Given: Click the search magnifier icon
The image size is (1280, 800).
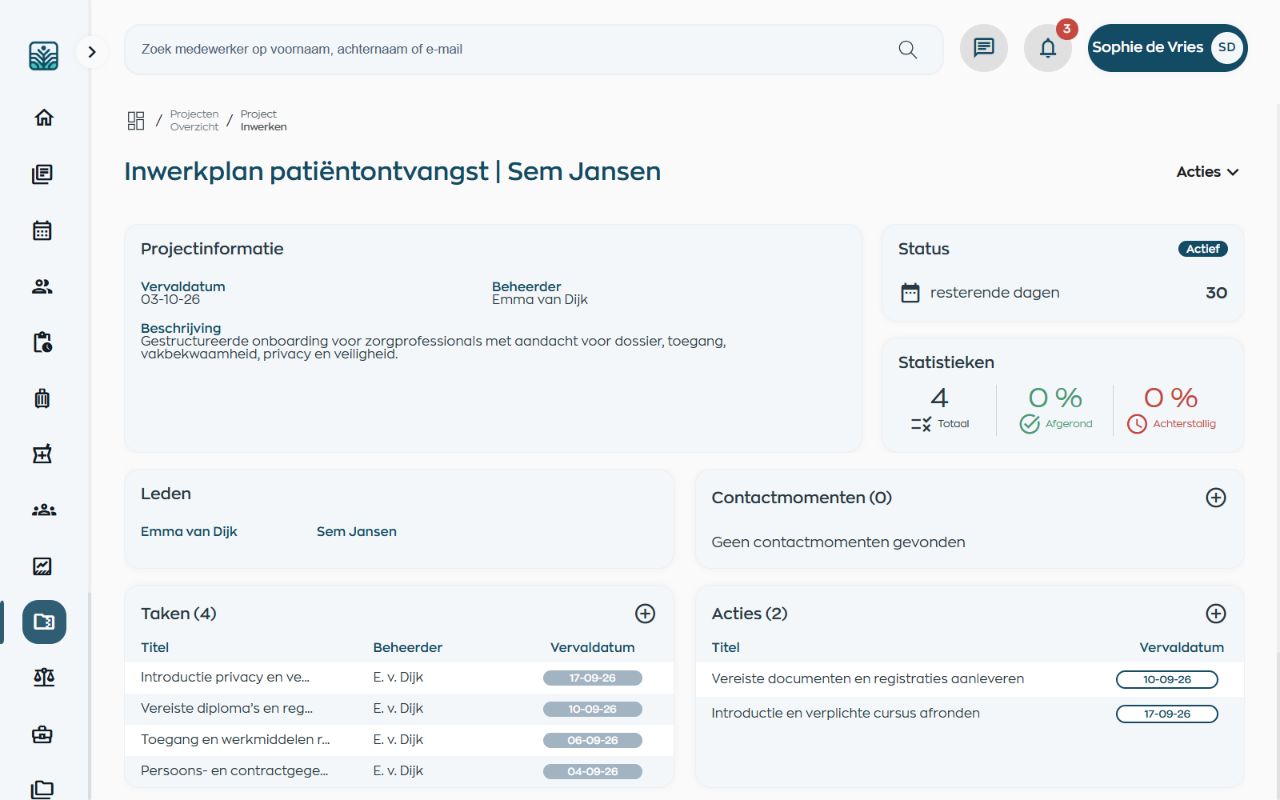Looking at the screenshot, I should click(x=908, y=50).
